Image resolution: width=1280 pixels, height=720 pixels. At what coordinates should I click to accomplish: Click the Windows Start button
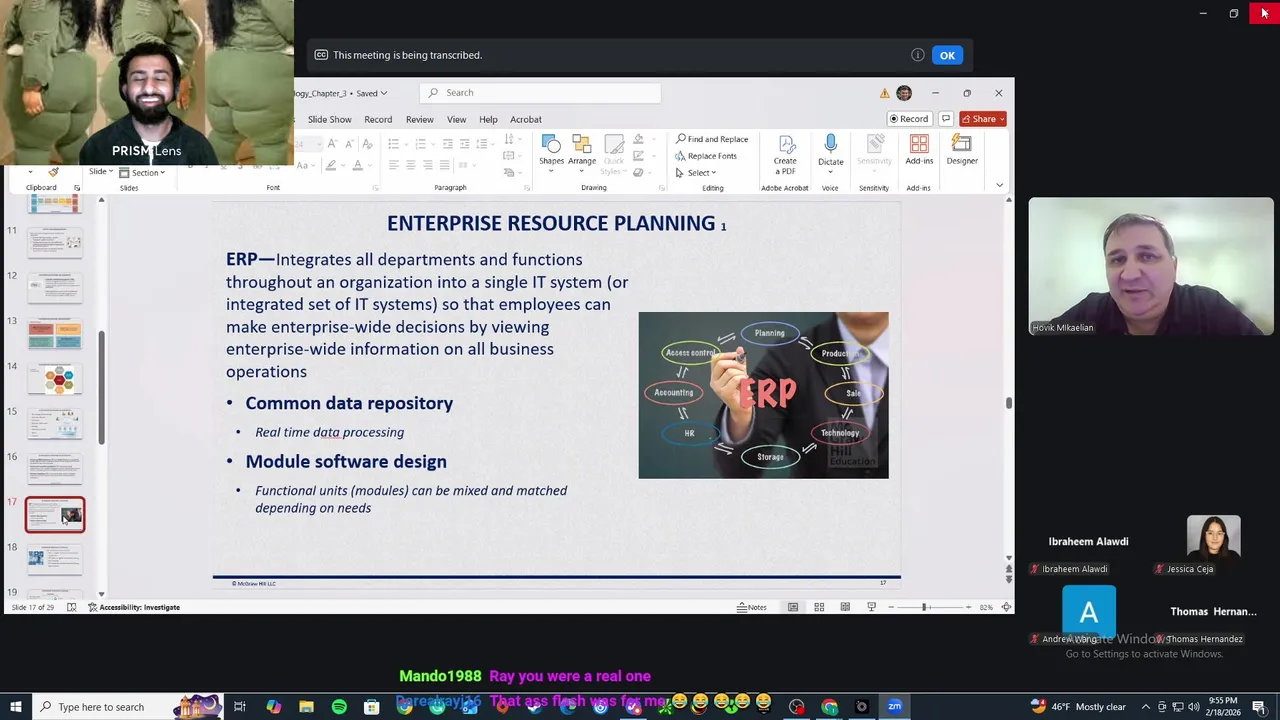[x=14, y=707]
